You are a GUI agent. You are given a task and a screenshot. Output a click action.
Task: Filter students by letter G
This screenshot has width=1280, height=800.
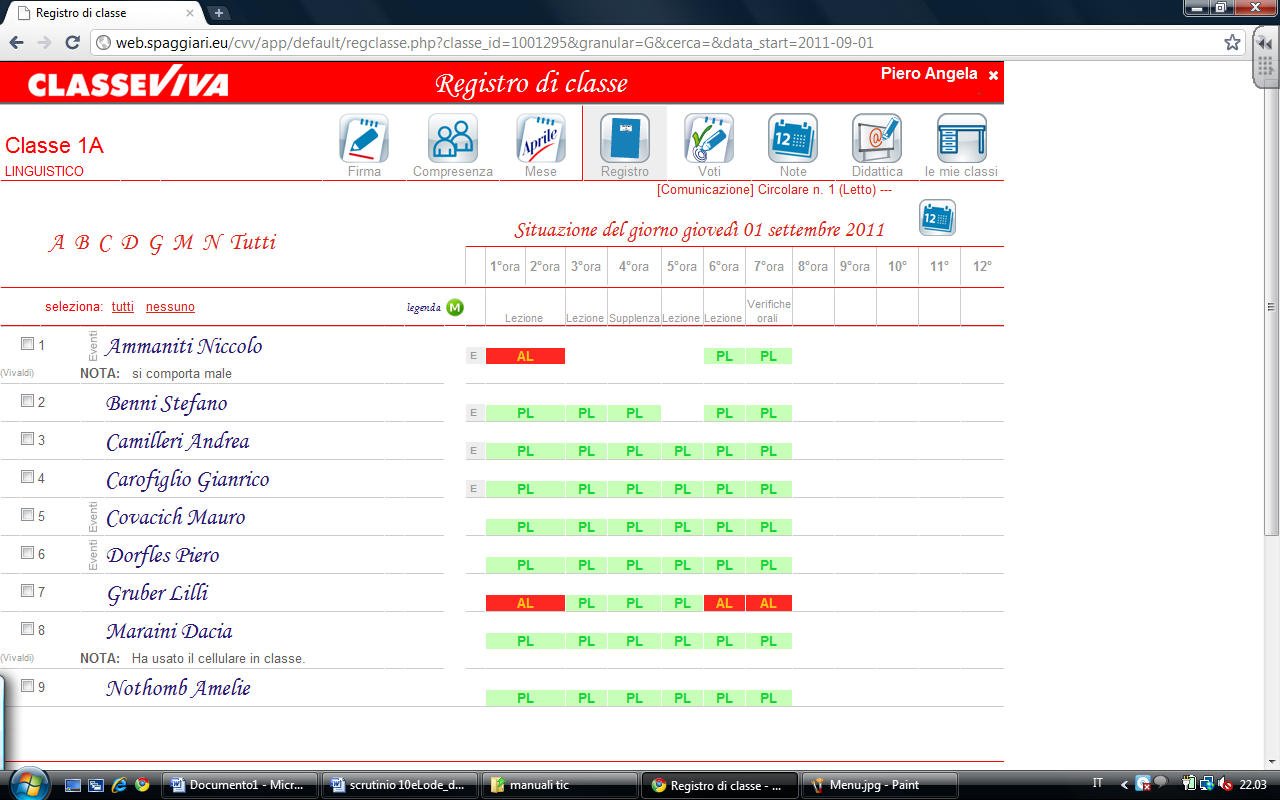pos(156,243)
